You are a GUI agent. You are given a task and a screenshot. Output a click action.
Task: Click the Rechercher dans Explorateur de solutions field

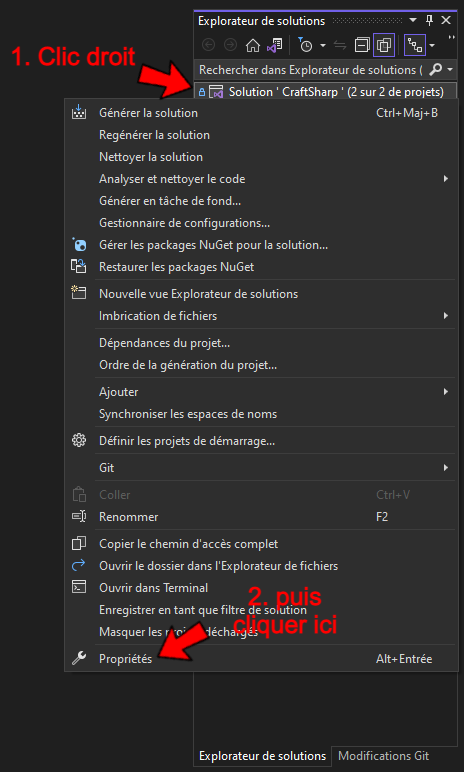tap(310, 70)
